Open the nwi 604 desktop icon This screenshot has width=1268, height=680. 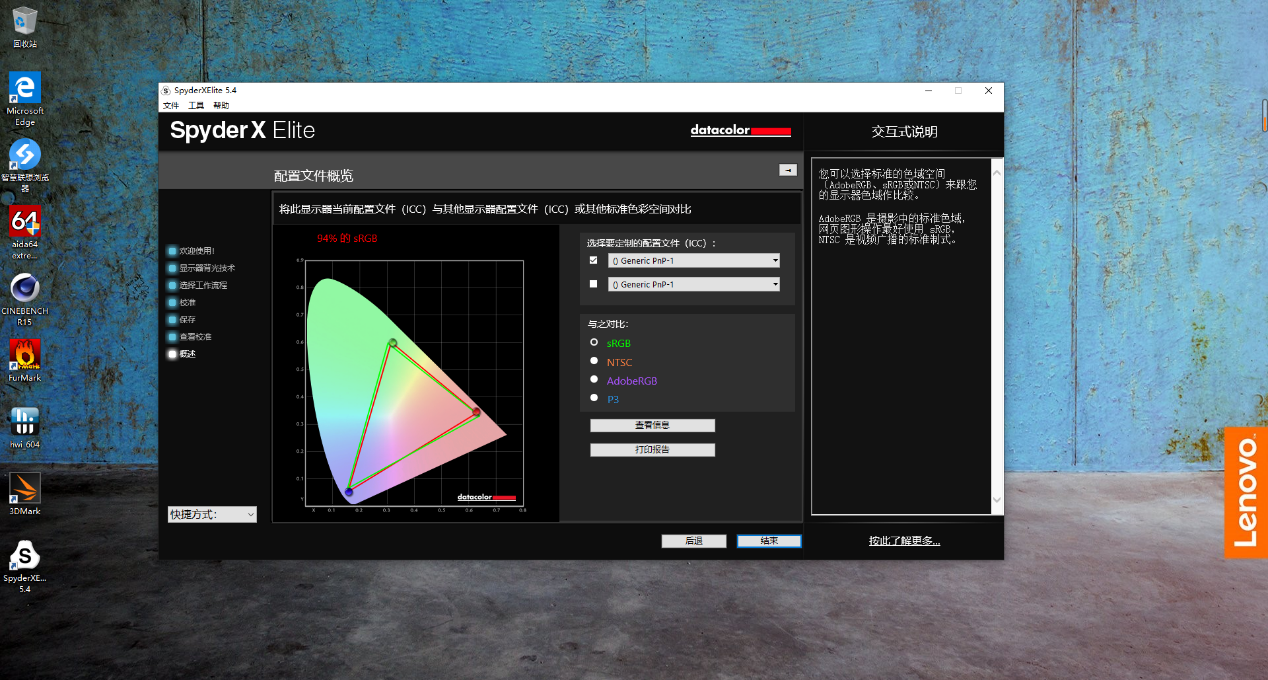pos(25,428)
